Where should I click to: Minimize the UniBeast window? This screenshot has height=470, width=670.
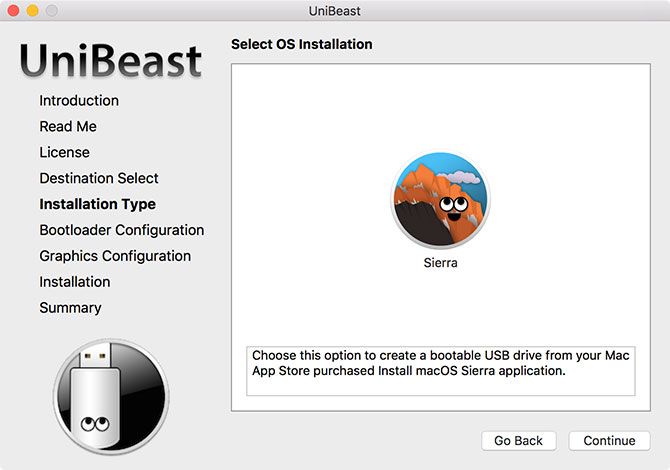point(32,10)
